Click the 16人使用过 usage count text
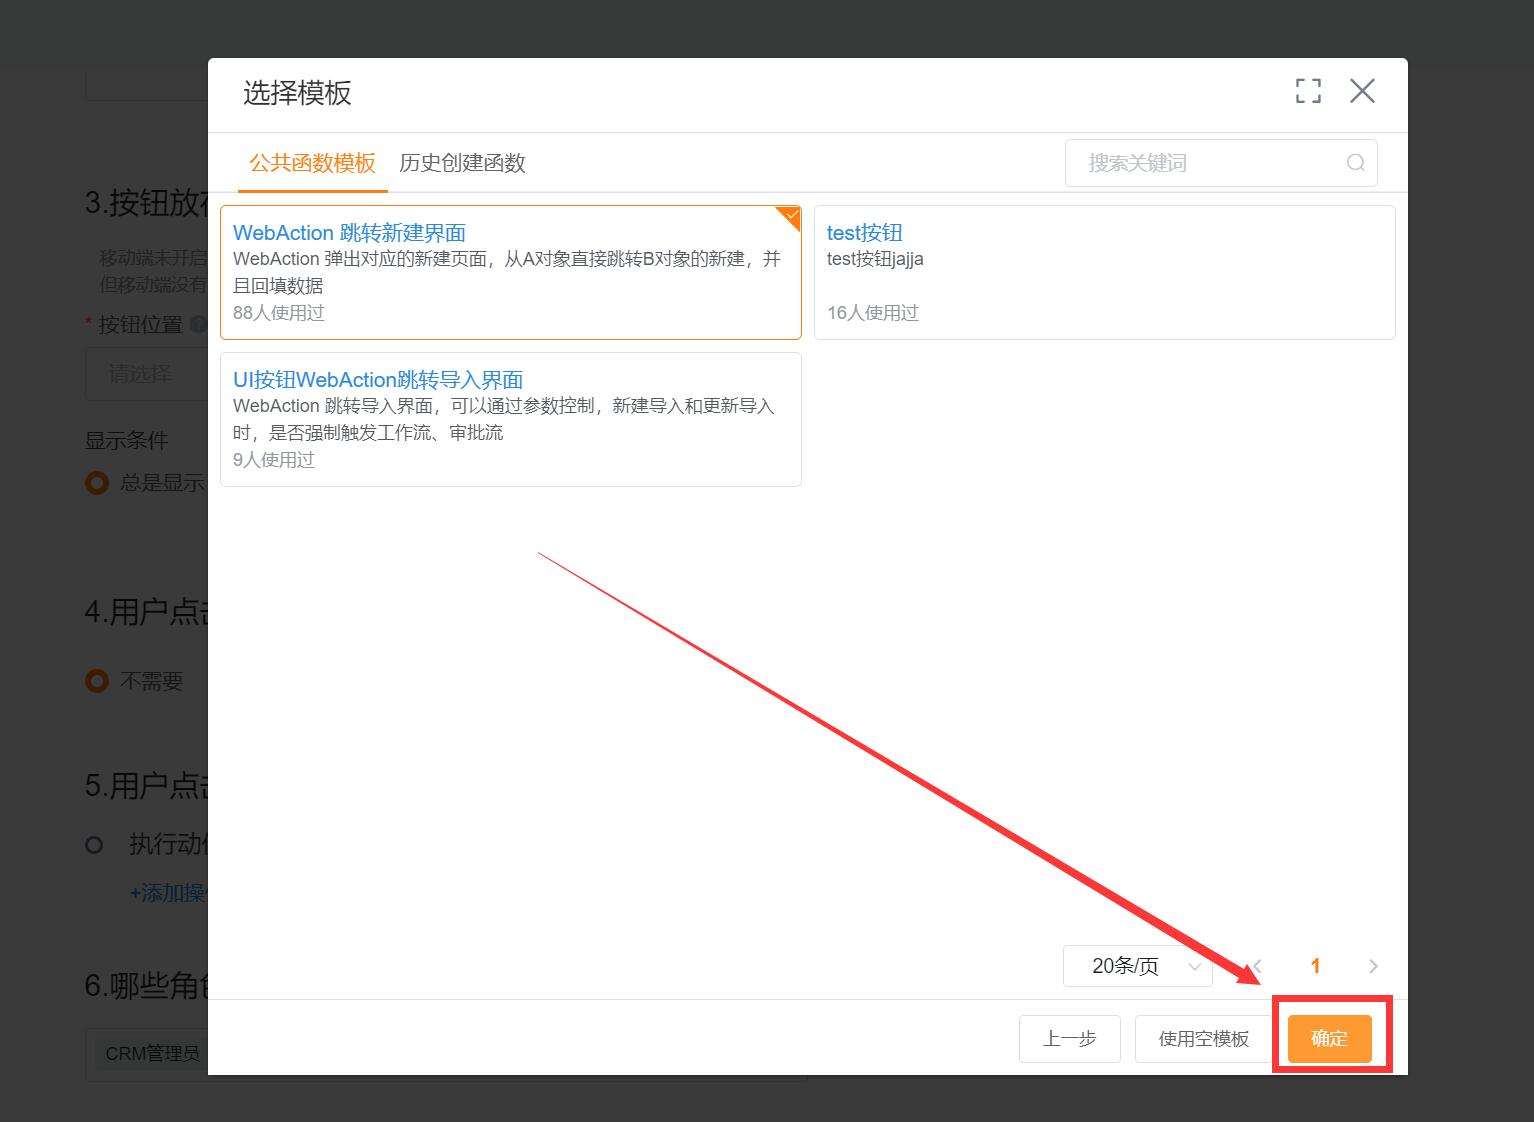This screenshot has width=1534, height=1122. click(873, 313)
